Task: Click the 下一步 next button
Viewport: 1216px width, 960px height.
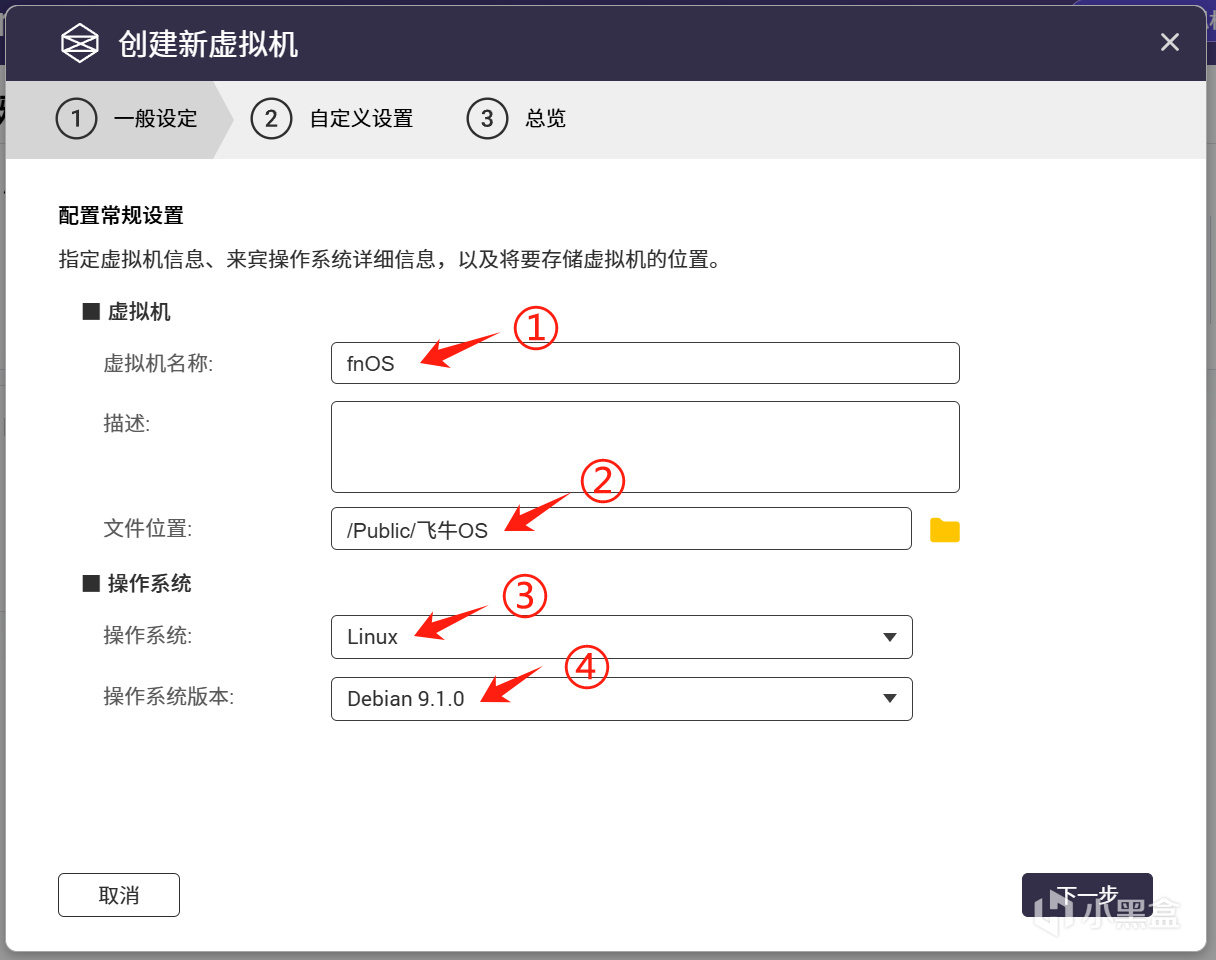Action: (1087, 895)
